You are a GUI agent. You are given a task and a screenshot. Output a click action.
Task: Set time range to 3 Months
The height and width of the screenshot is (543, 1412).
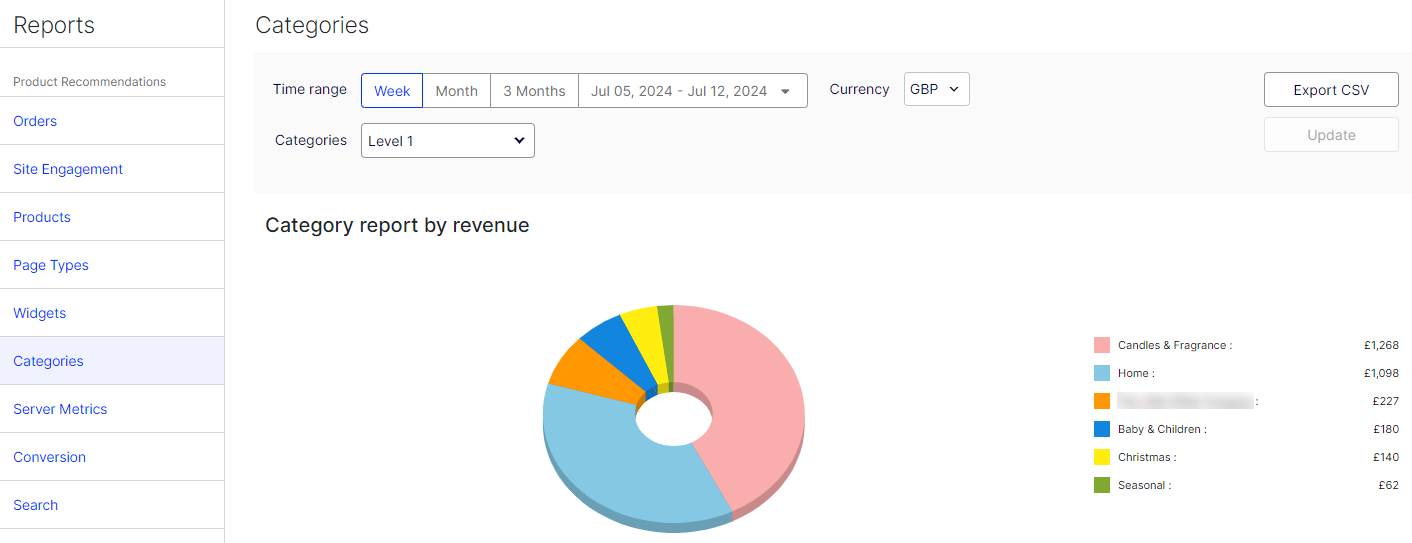point(534,91)
